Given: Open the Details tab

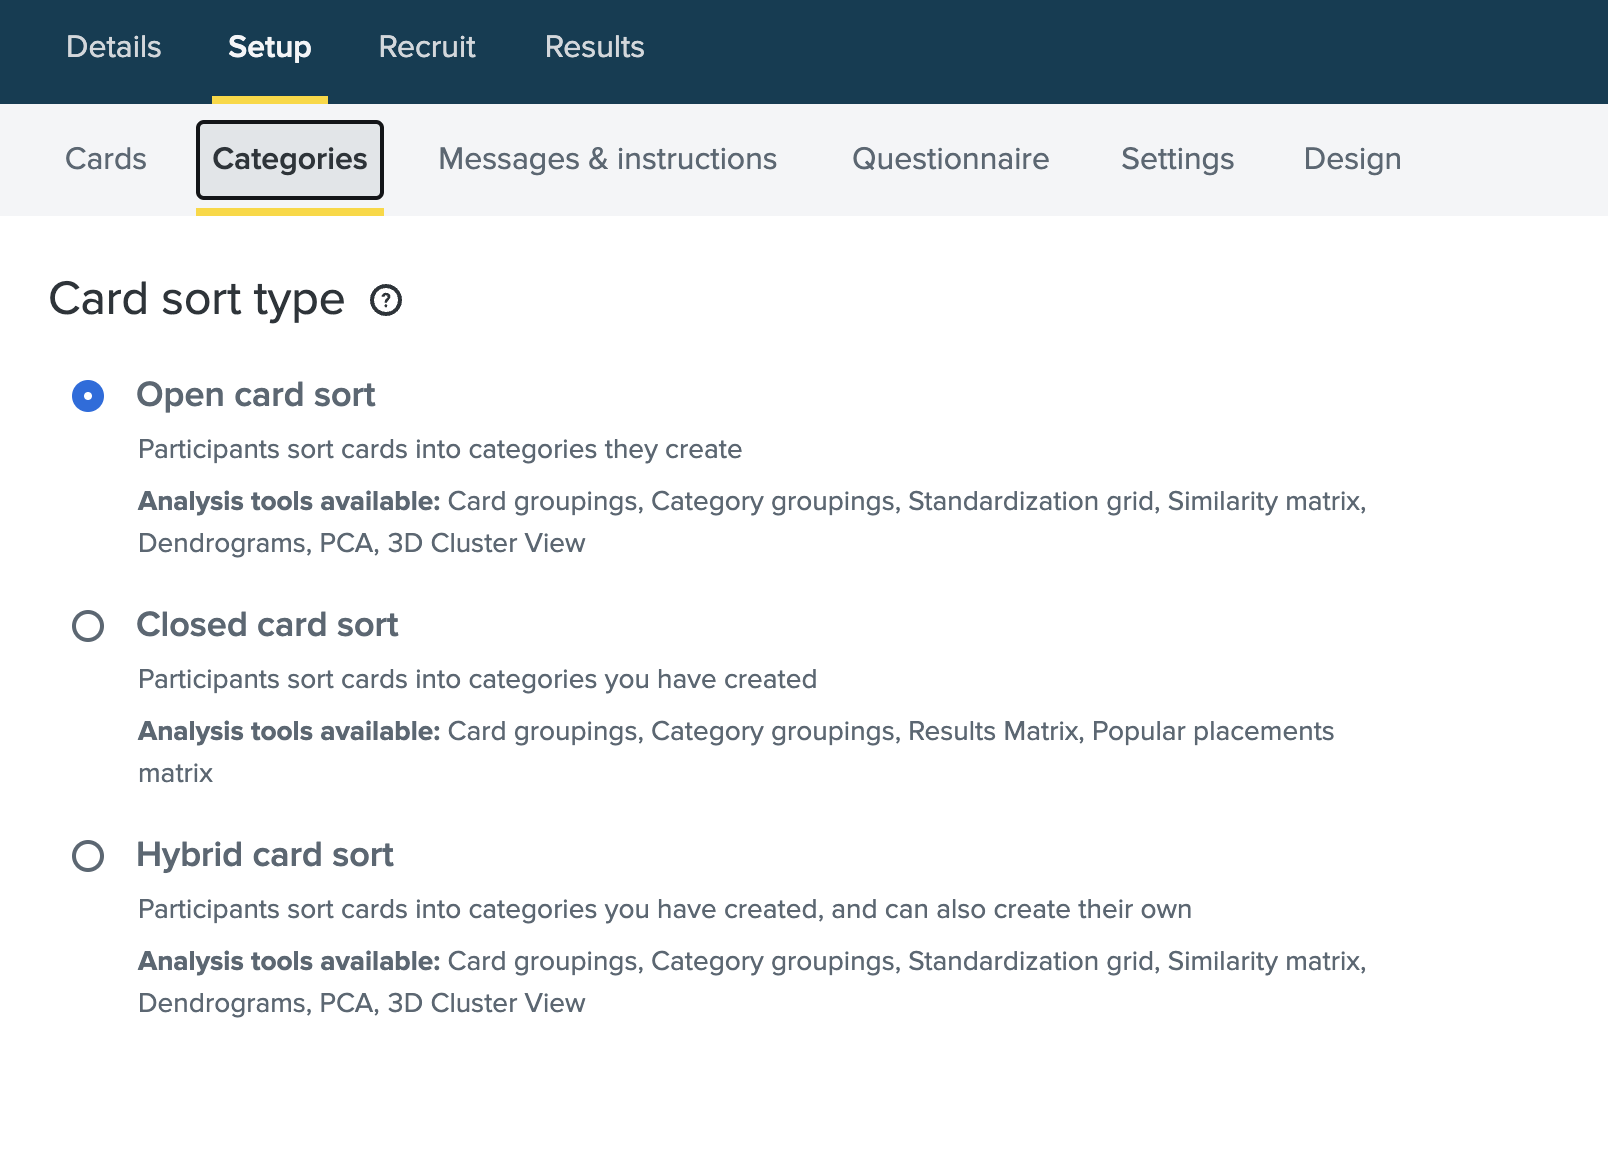Looking at the screenshot, I should [113, 47].
